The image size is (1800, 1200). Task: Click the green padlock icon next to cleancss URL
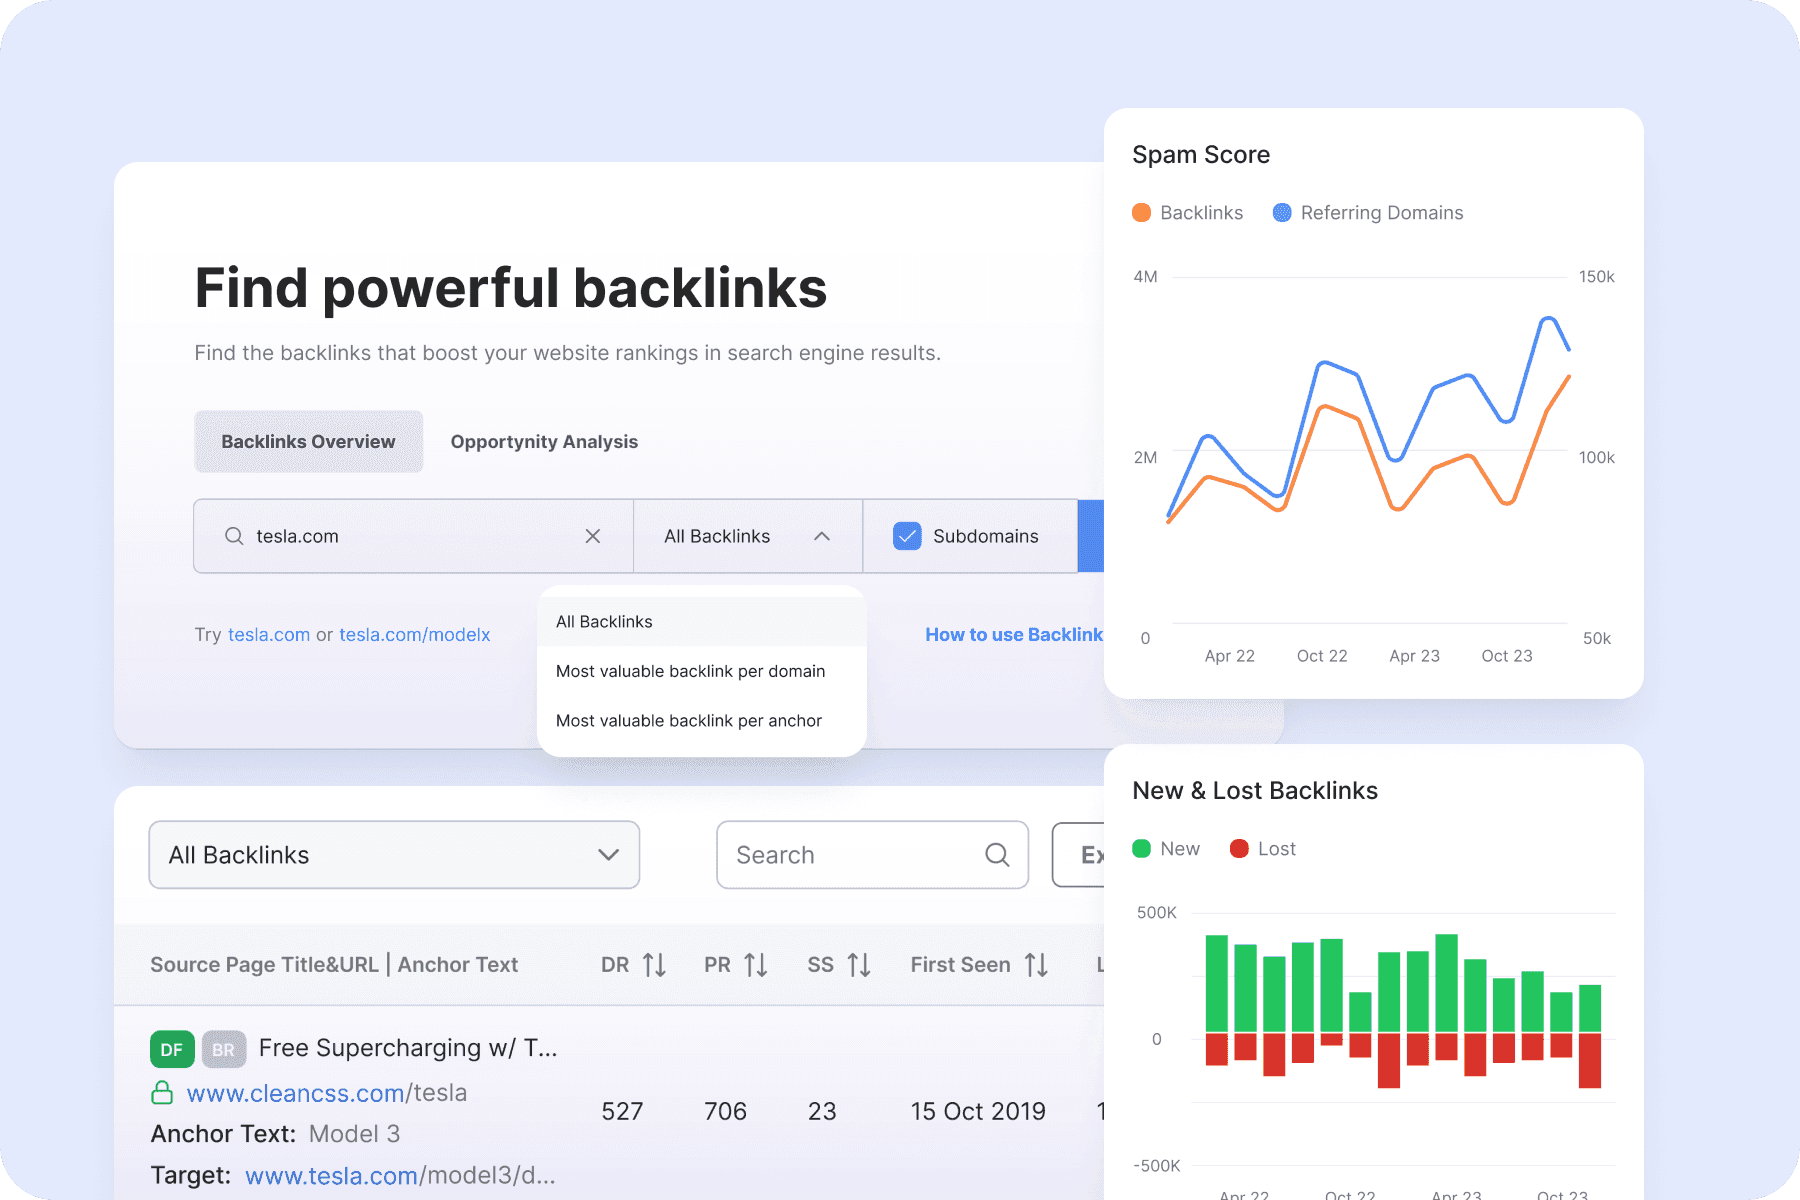(x=162, y=1093)
